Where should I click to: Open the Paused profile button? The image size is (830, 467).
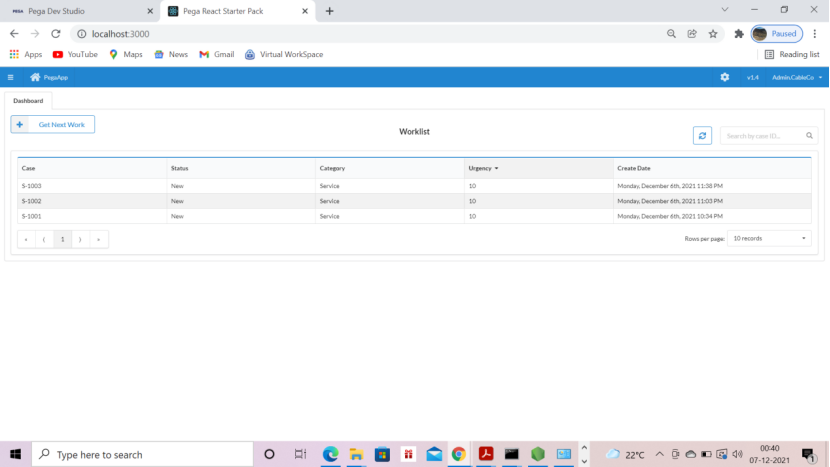coord(777,34)
